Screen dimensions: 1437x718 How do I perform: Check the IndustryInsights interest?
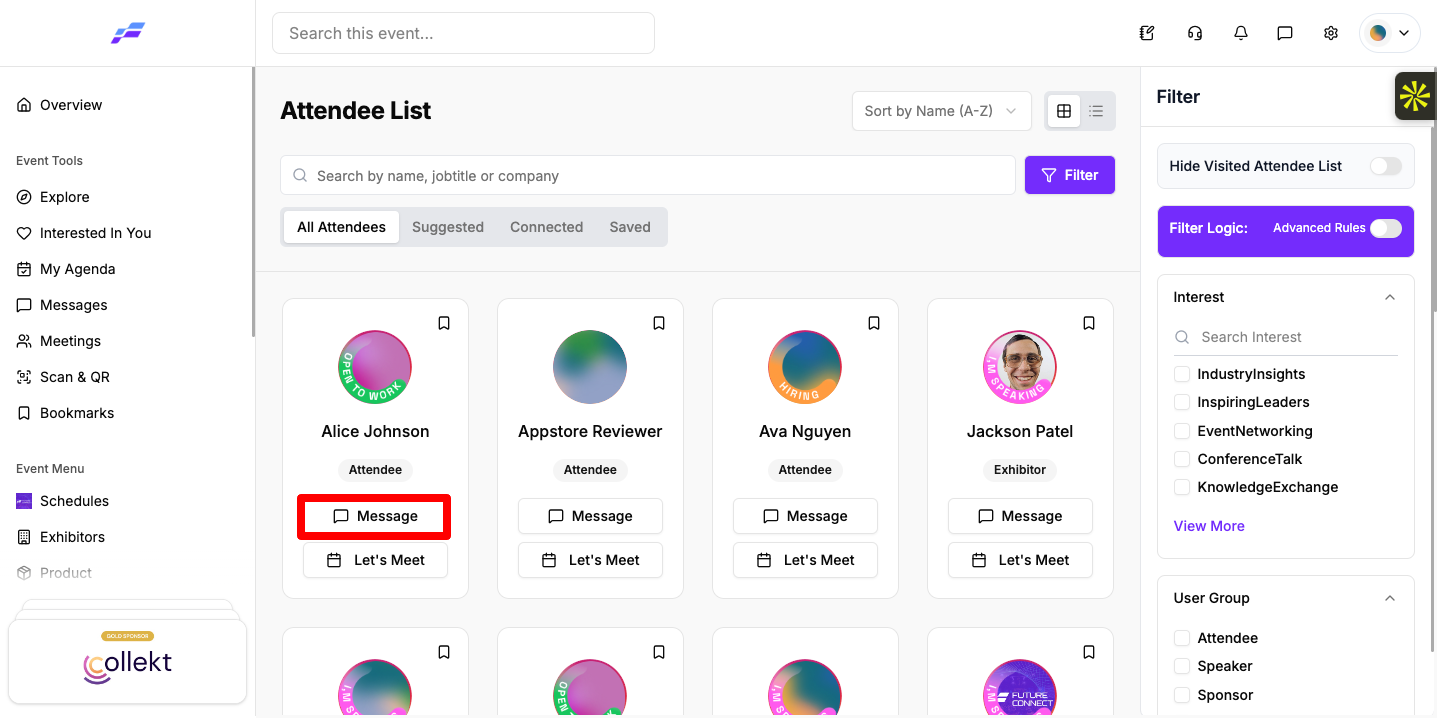[1182, 374]
